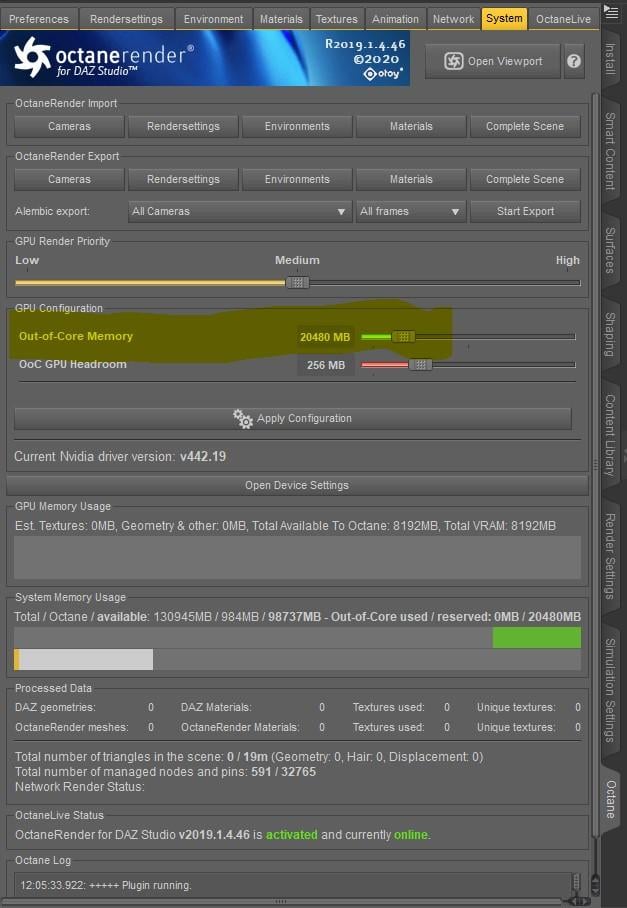Switch to the Network tab

(x=453, y=19)
